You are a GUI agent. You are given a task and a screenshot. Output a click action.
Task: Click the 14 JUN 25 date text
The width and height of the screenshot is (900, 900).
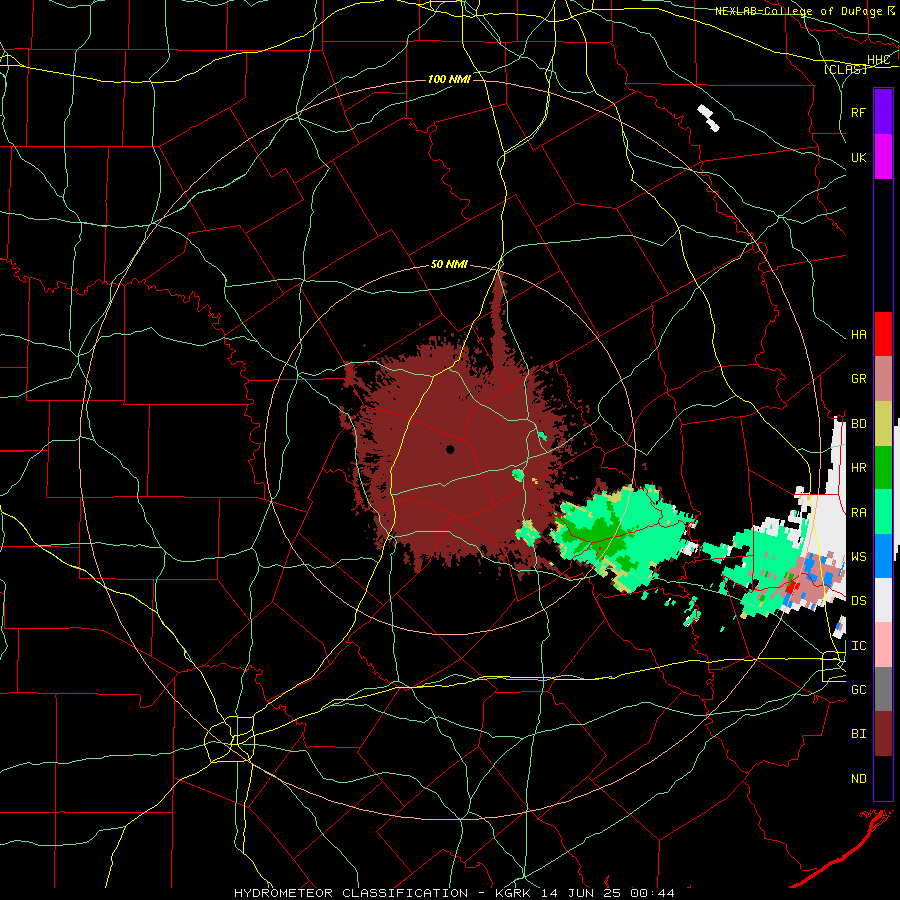(581, 893)
